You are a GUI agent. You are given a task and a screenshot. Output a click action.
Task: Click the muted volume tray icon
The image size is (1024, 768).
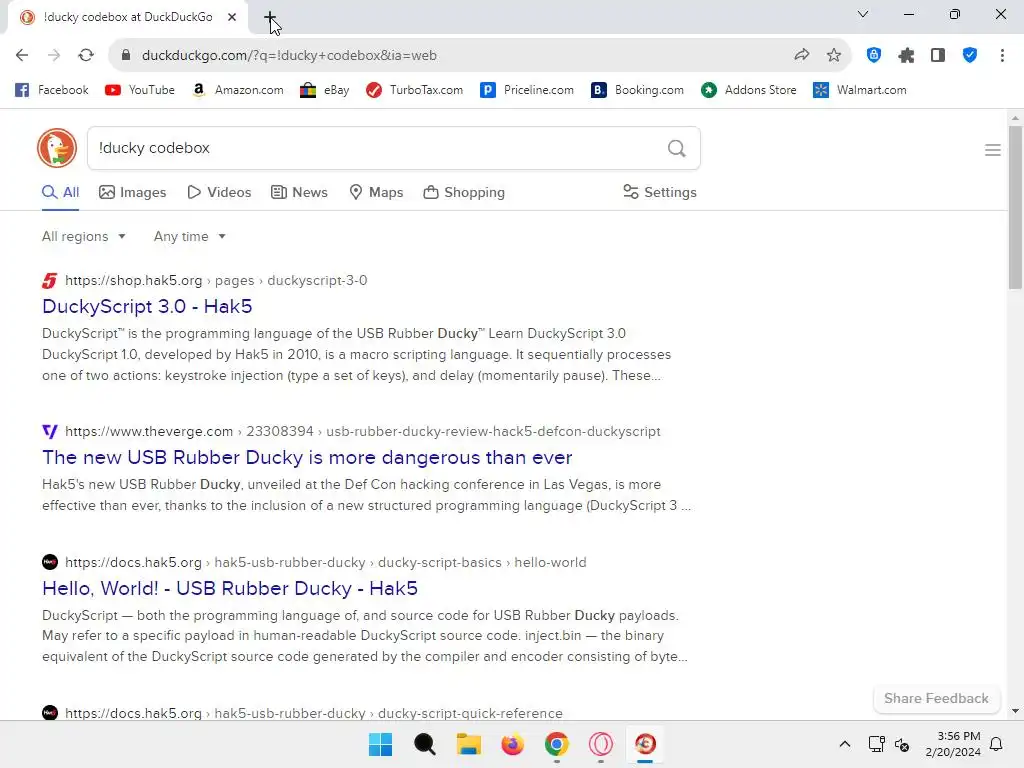(902, 744)
